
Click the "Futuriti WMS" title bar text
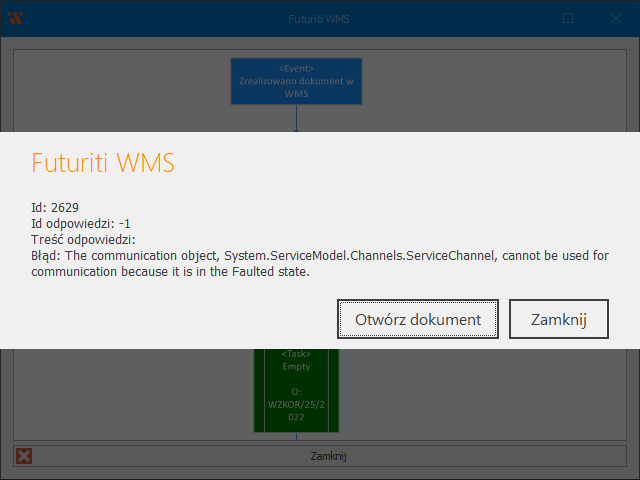pos(320,18)
